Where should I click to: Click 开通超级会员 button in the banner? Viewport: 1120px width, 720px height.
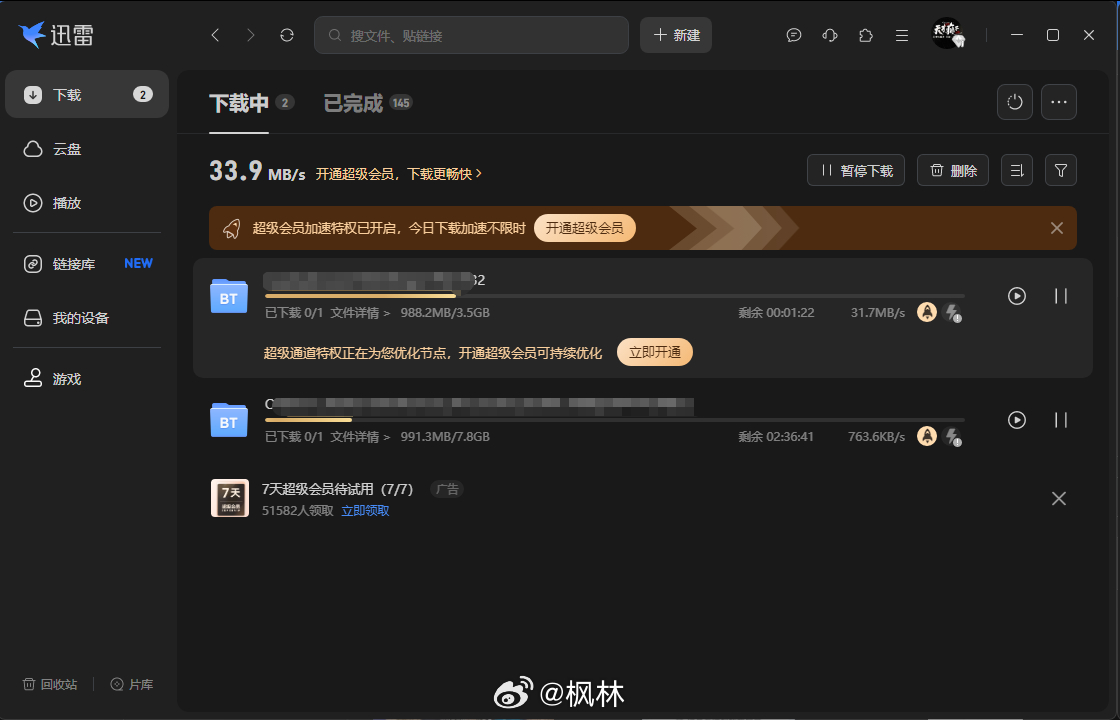[x=584, y=228]
